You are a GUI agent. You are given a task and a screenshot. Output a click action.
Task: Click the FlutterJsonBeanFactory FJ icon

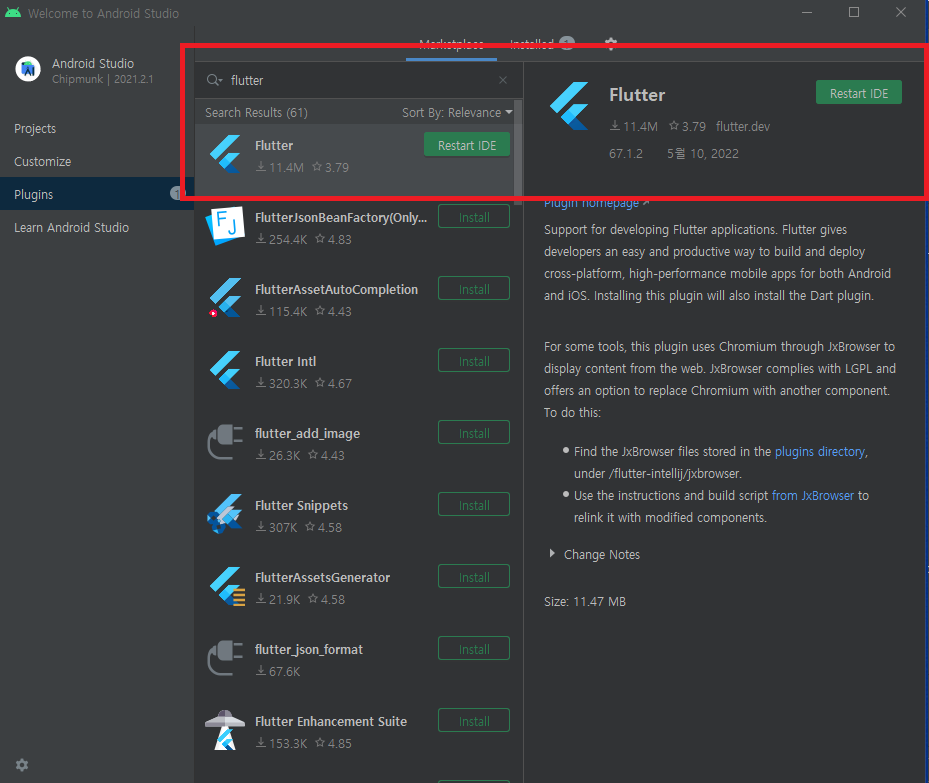point(225,226)
